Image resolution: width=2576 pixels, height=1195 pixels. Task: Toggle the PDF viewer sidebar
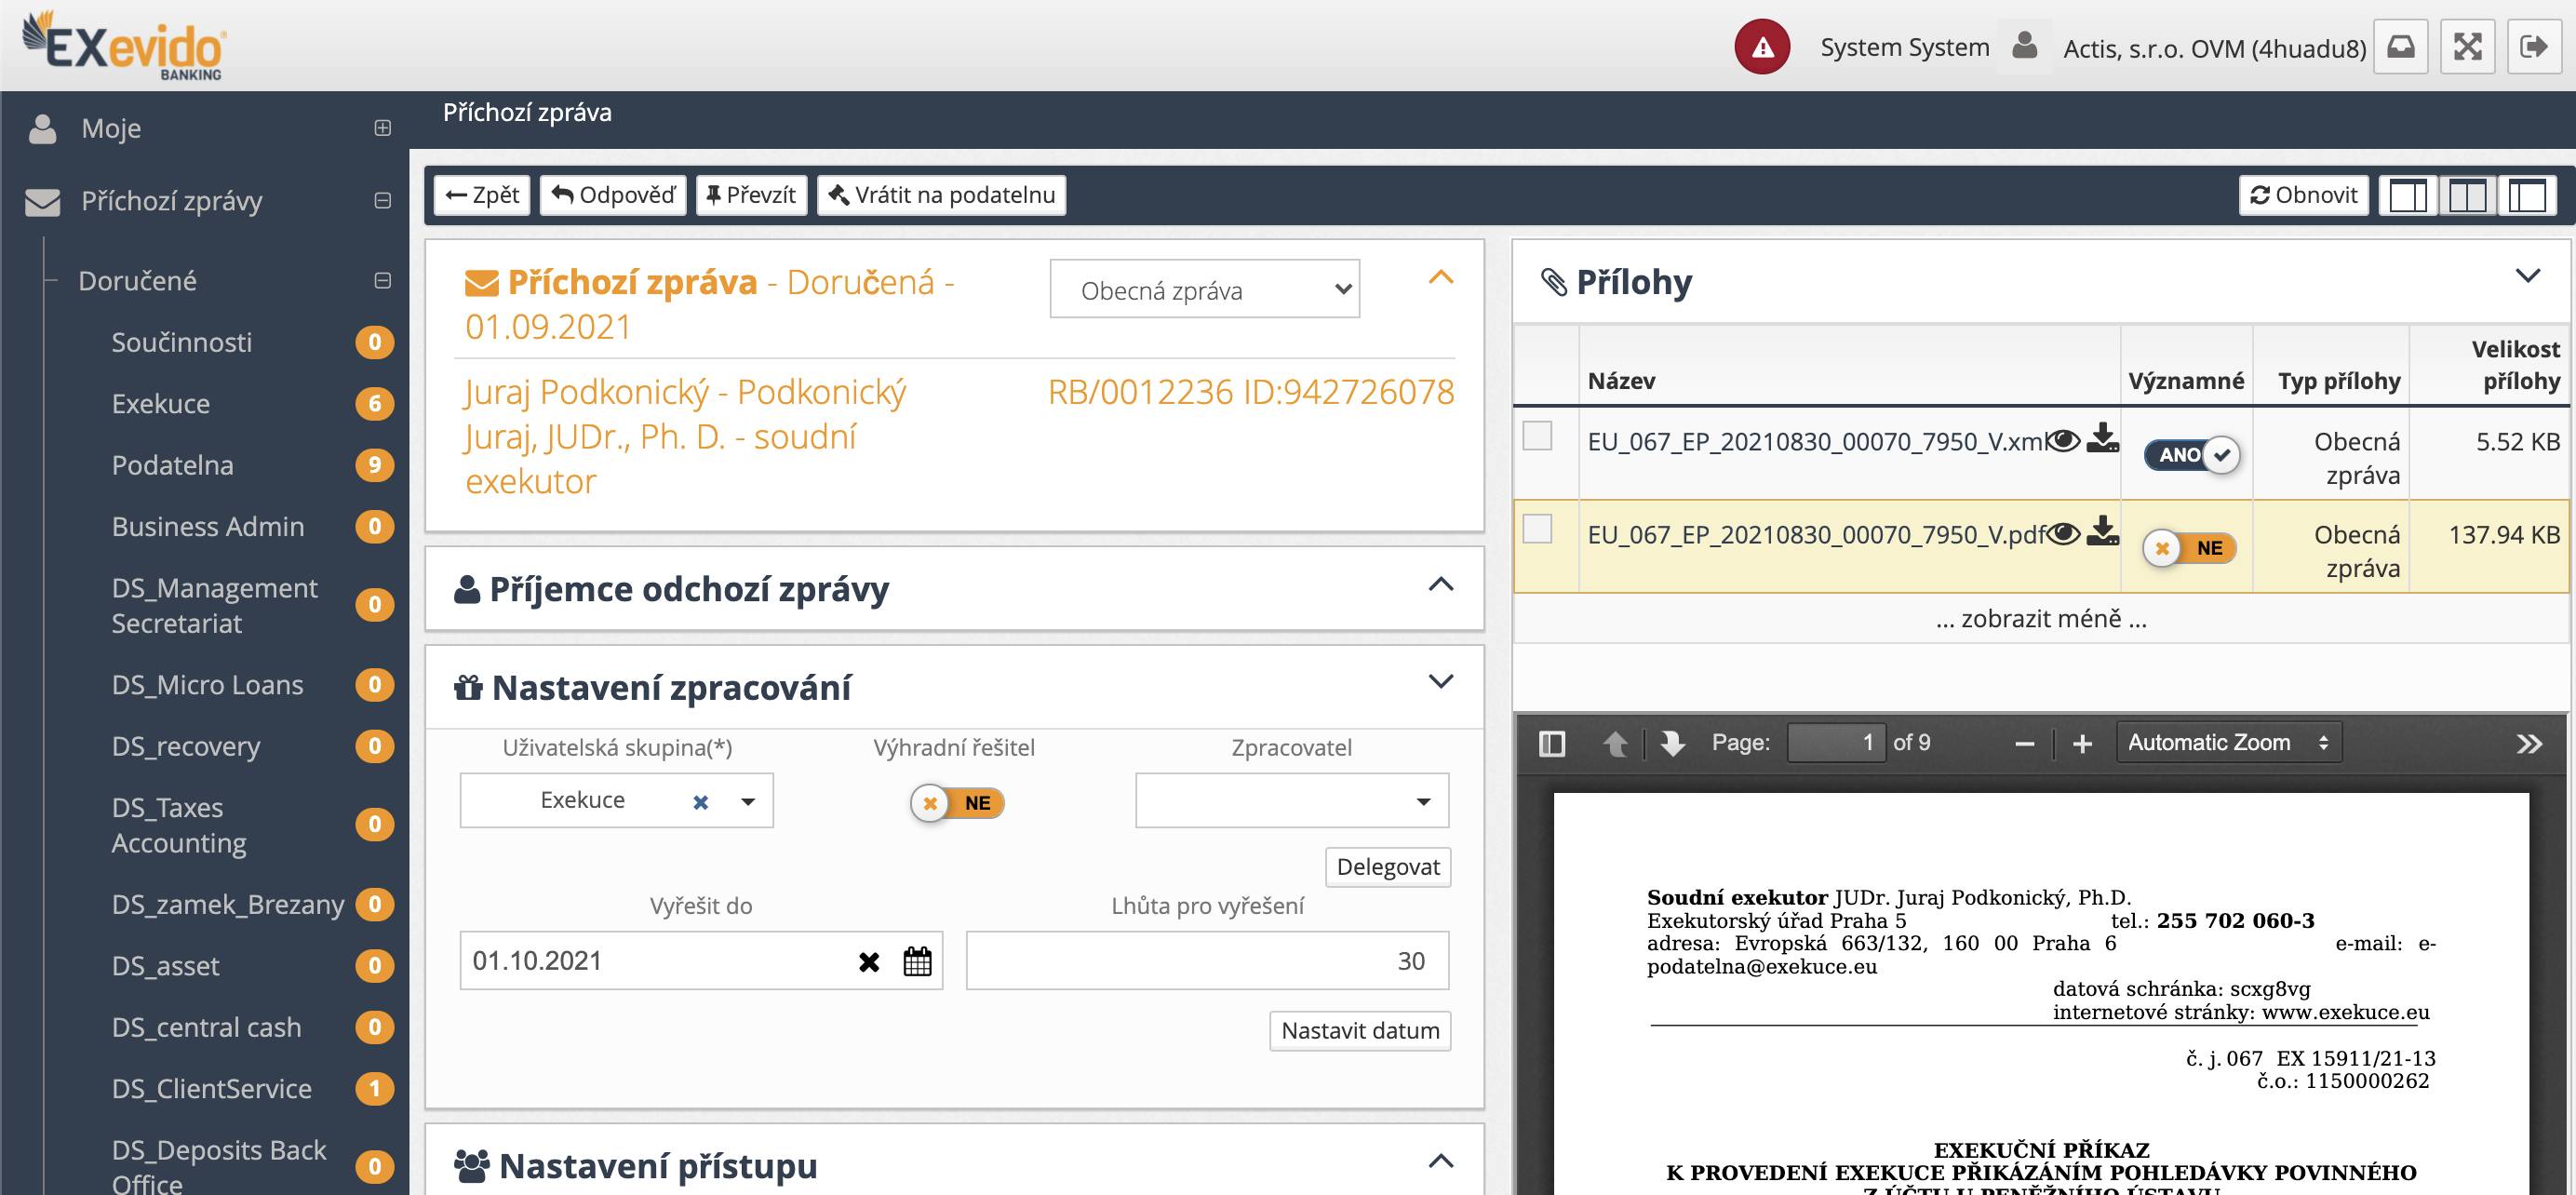point(1552,743)
